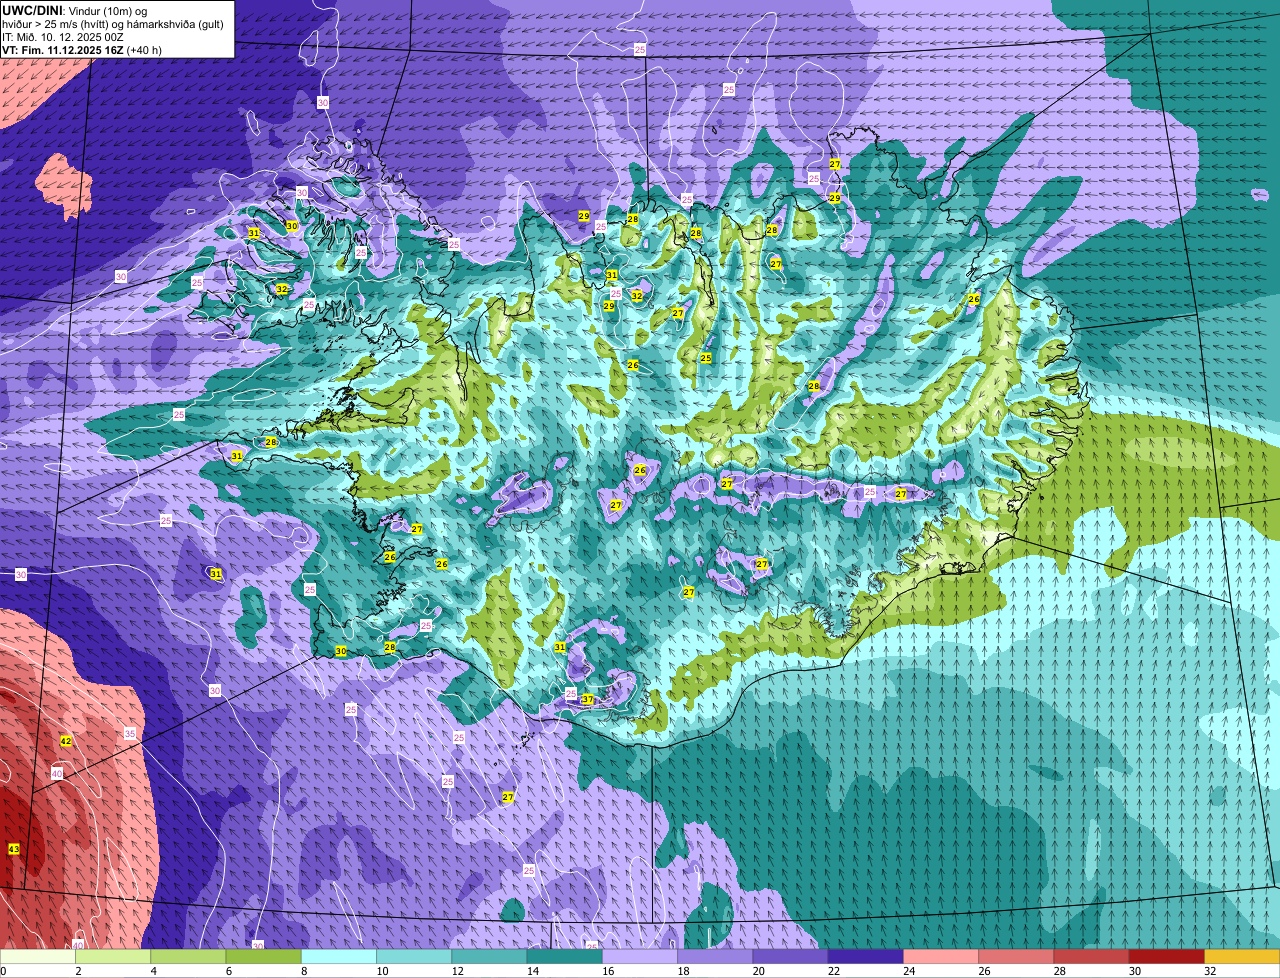Click the legend tick label 8

302,971
